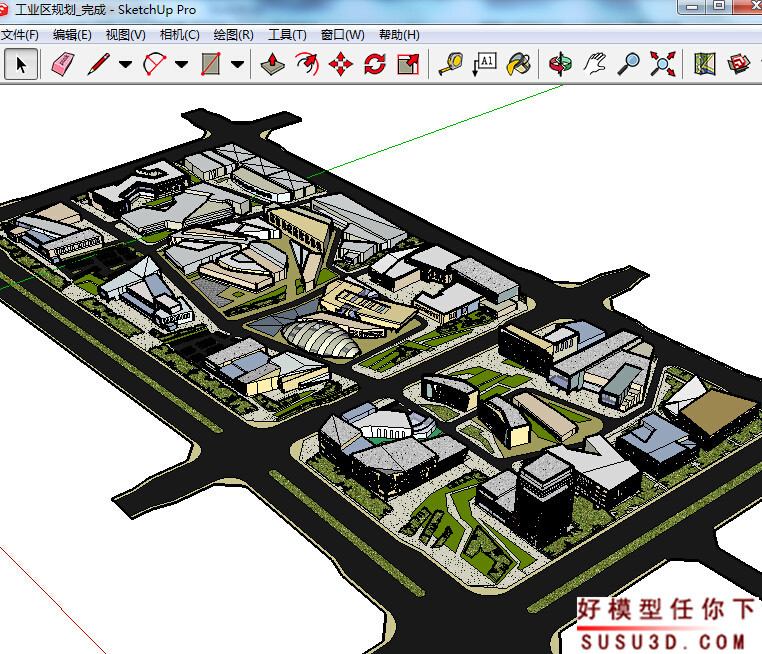Open the 编辑(E) menu
The width and height of the screenshot is (762, 654).
coord(72,35)
